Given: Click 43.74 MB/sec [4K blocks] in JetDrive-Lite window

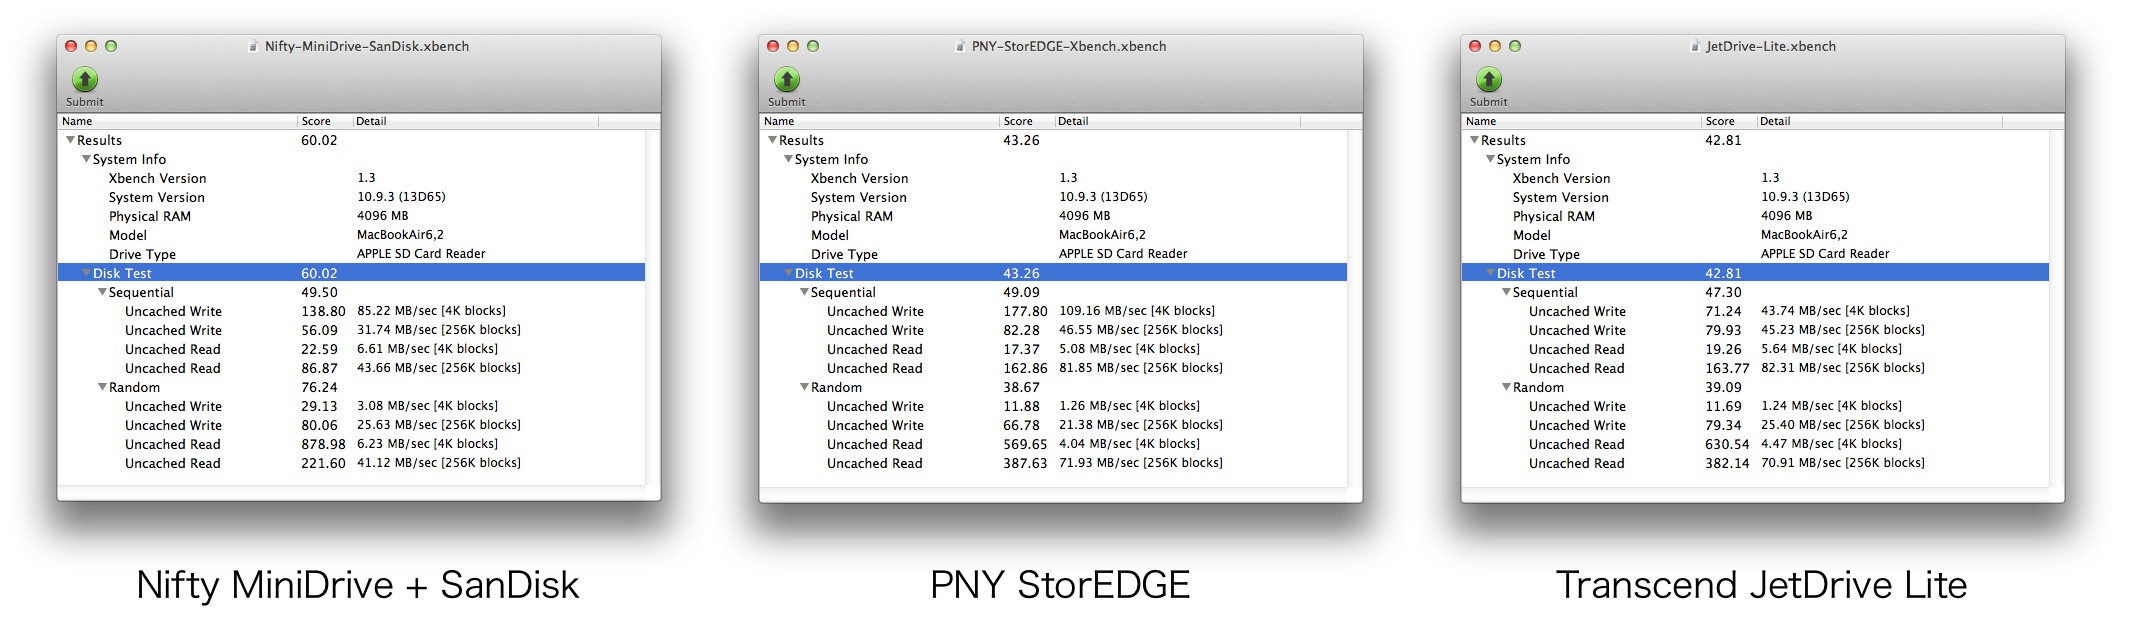Looking at the screenshot, I should tap(1835, 311).
